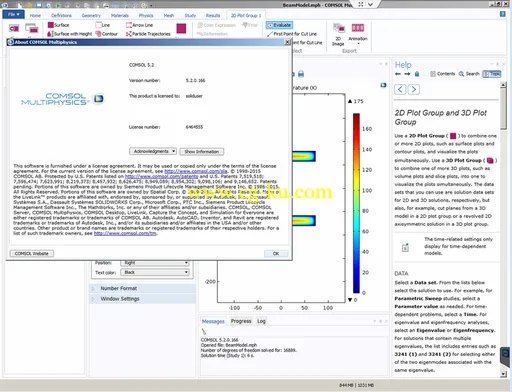The width and height of the screenshot is (512, 392).
Task: Add an Arrow Line plot
Action: point(139,25)
